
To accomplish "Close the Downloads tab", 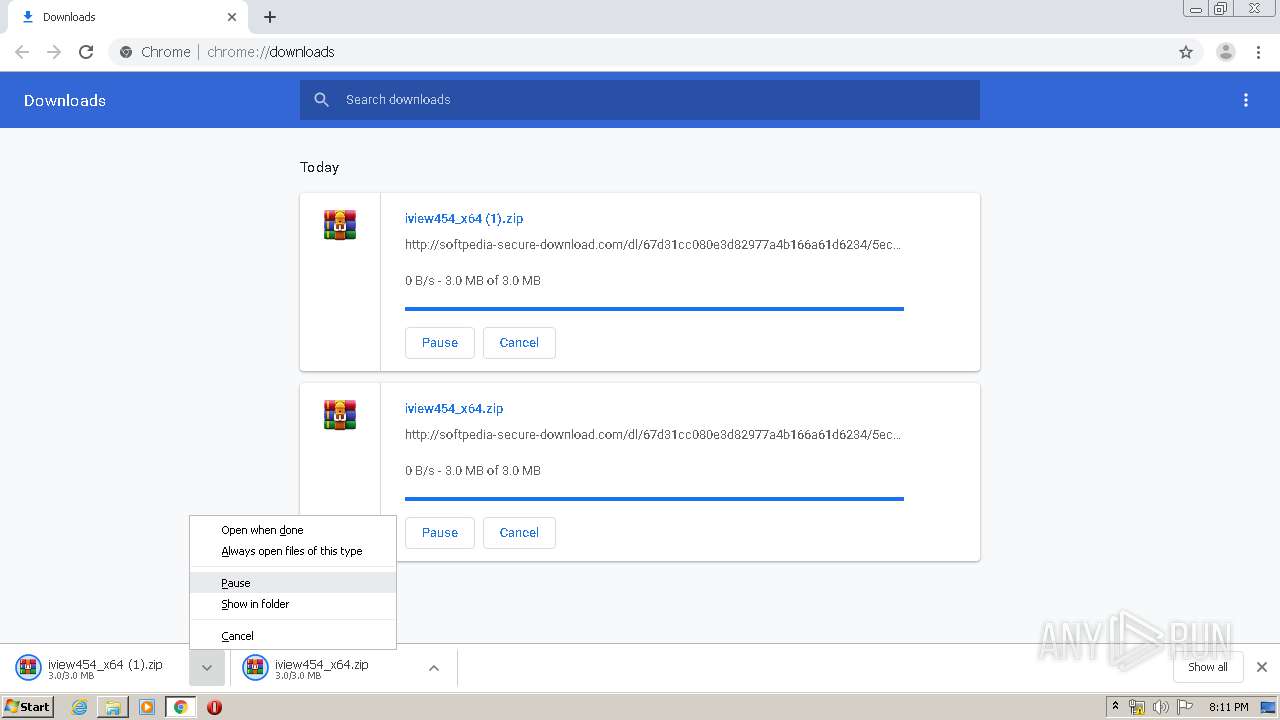I will 232,17.
